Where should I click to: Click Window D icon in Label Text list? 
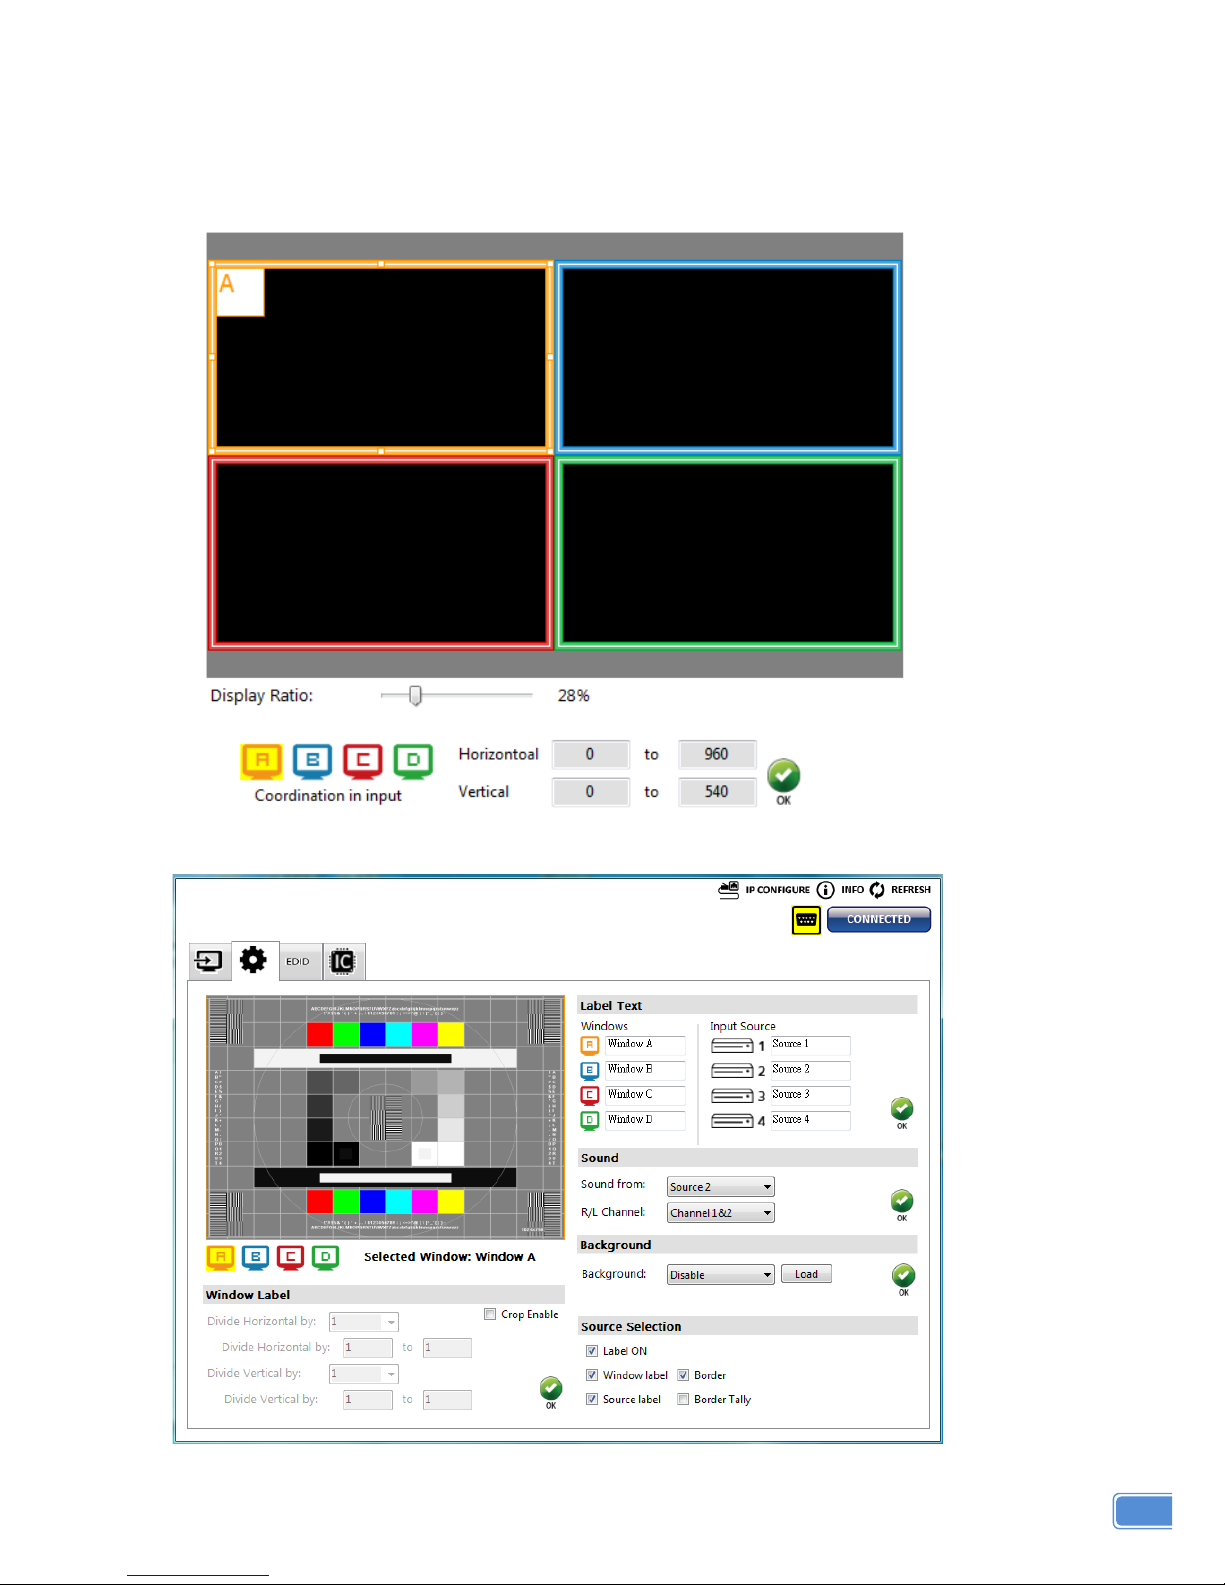coord(590,1121)
